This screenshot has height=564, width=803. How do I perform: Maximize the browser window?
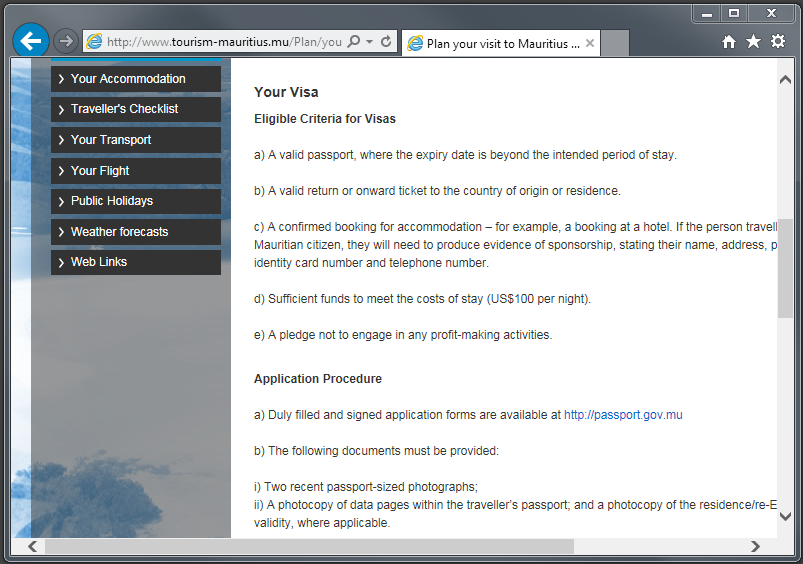[x=734, y=14]
